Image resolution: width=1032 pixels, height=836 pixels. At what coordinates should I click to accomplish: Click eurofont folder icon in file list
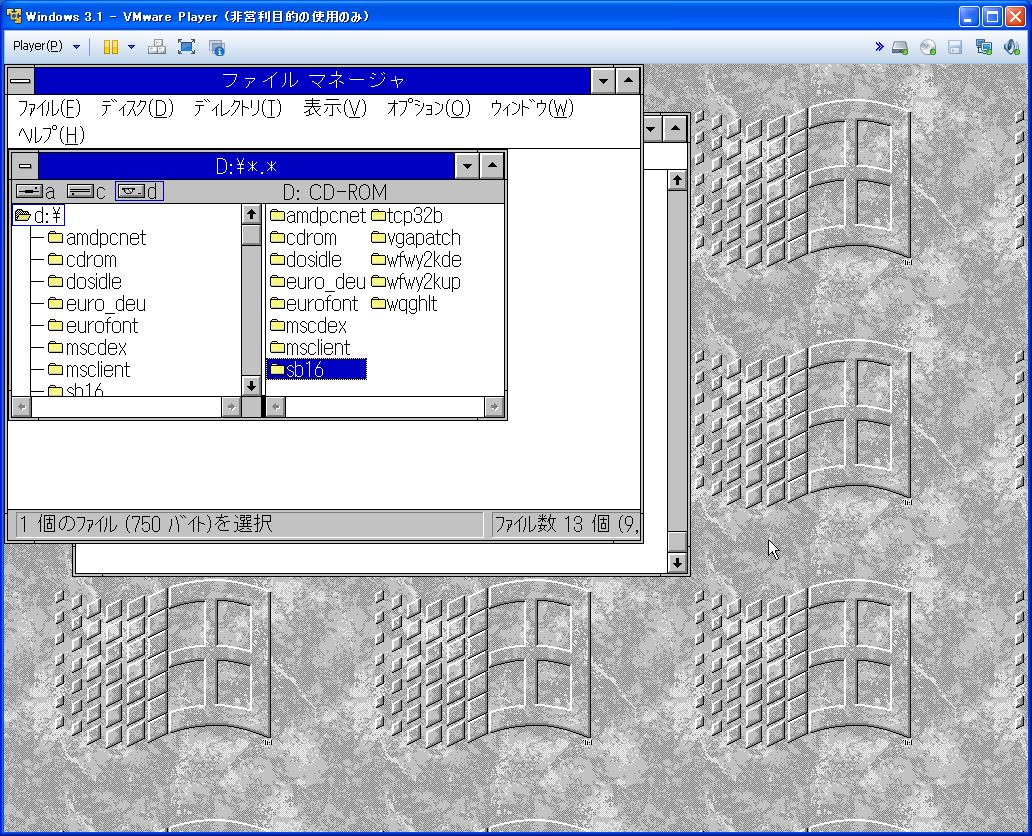[277, 303]
